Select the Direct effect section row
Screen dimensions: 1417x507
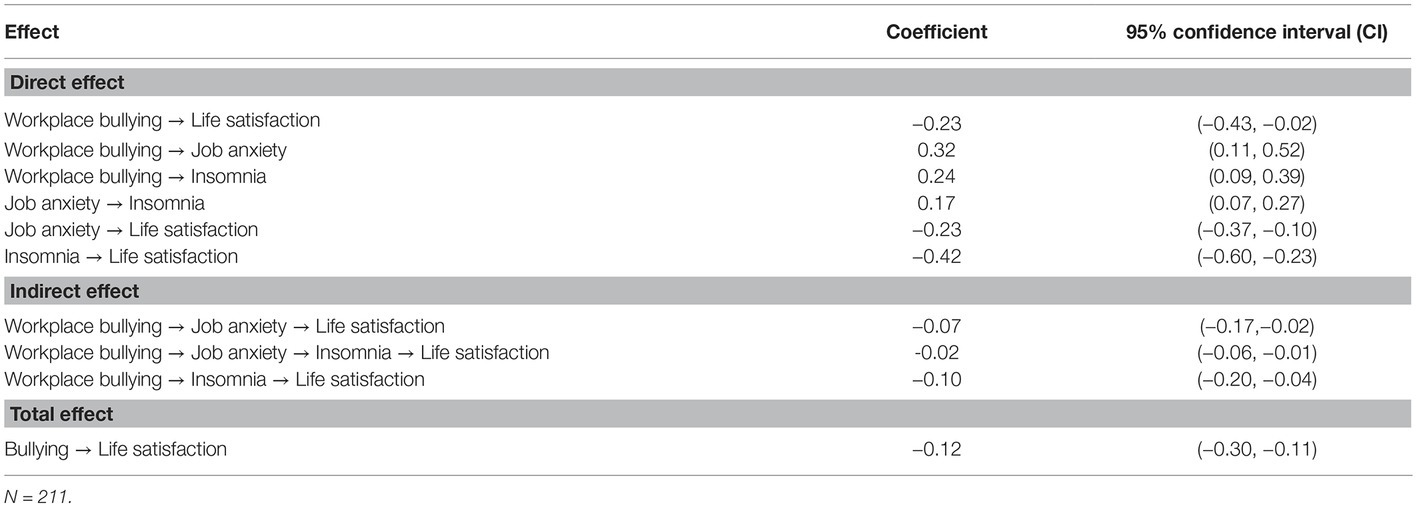tap(708, 83)
